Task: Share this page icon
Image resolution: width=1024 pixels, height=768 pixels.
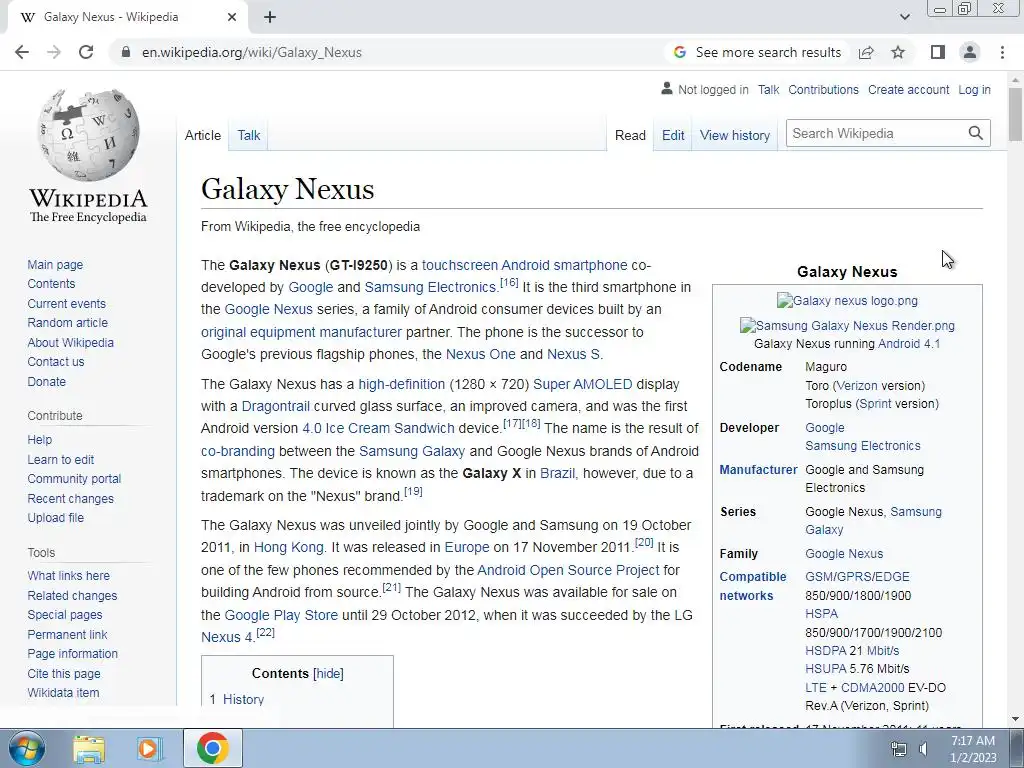Action: (866, 52)
